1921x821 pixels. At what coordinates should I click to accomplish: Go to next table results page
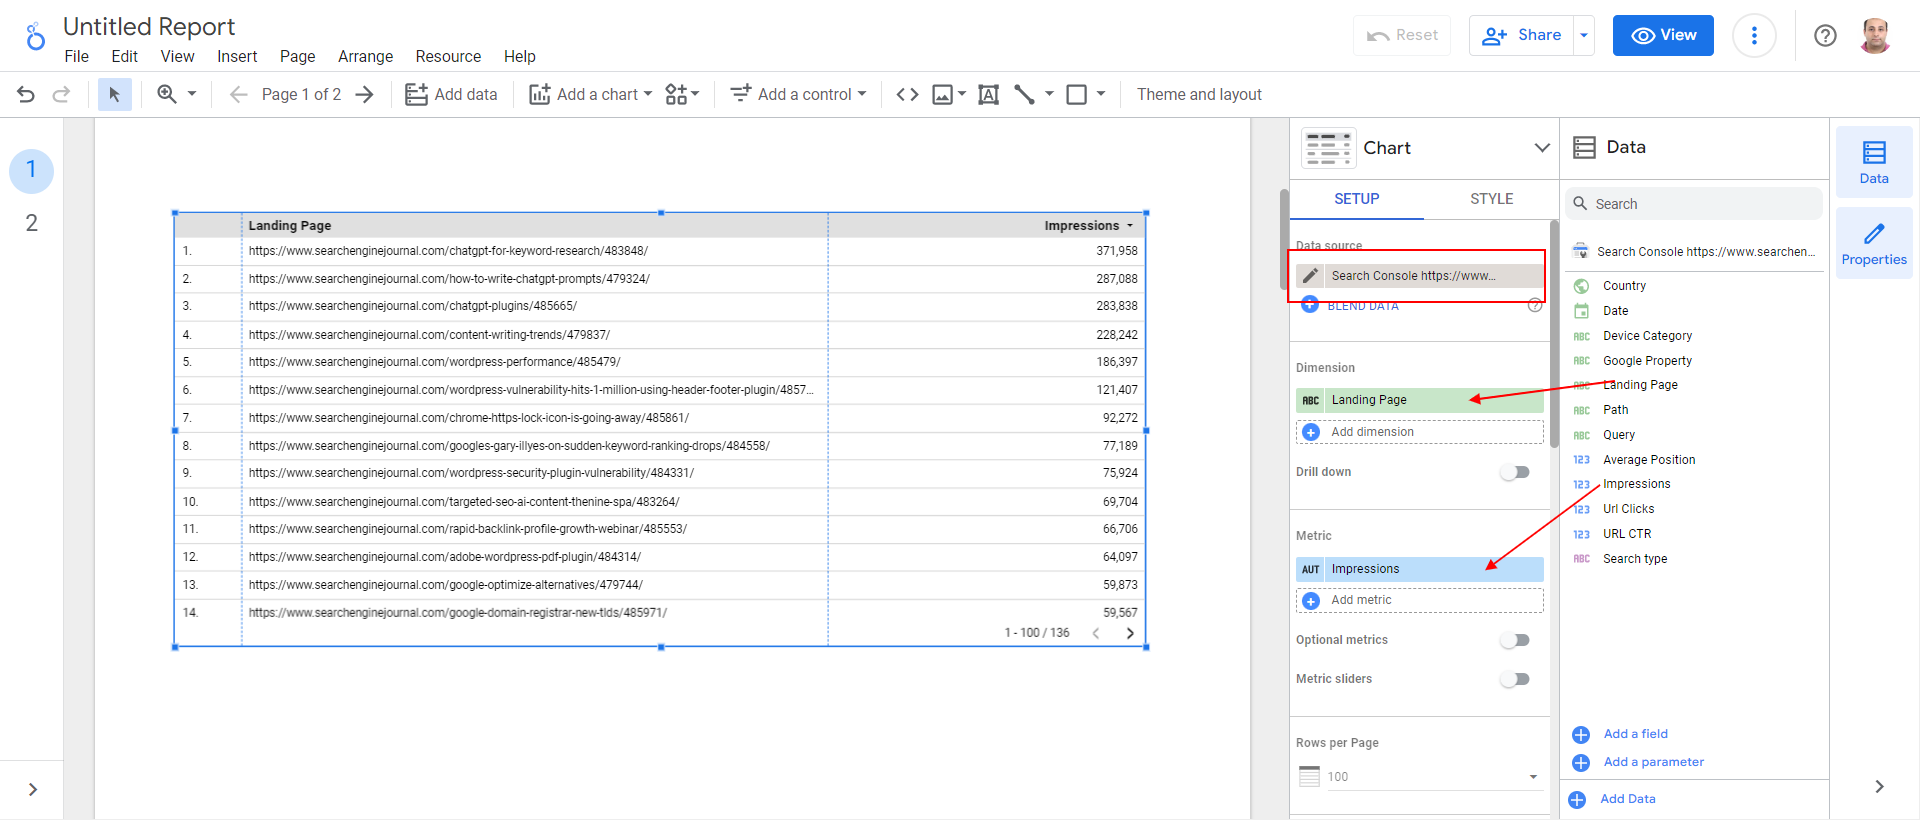(x=1130, y=633)
